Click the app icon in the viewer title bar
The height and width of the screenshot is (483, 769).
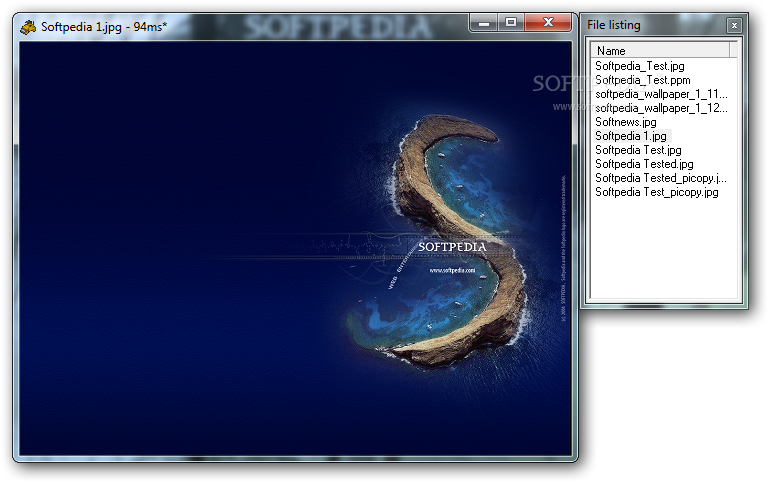[28, 27]
